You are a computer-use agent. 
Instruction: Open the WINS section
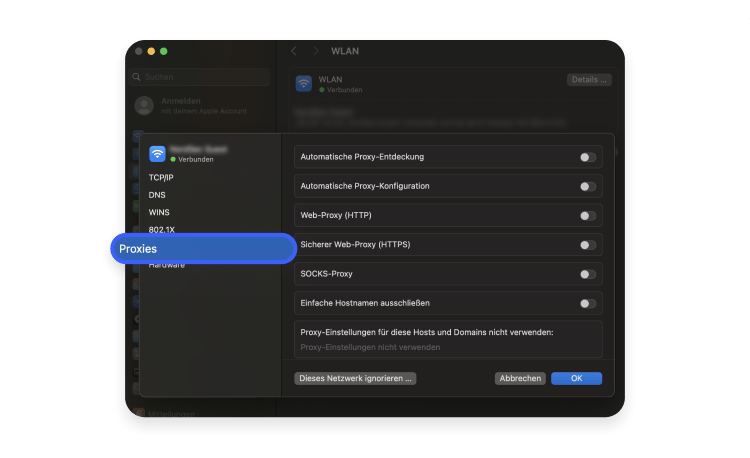pos(159,212)
